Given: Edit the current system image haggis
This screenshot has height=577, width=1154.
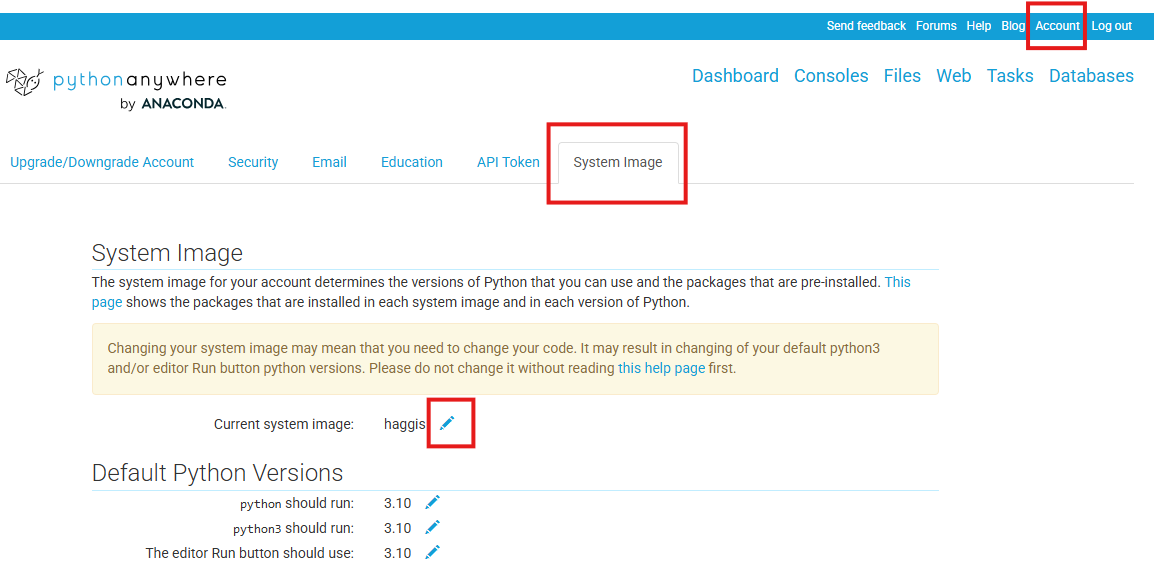Looking at the screenshot, I should click(x=447, y=423).
